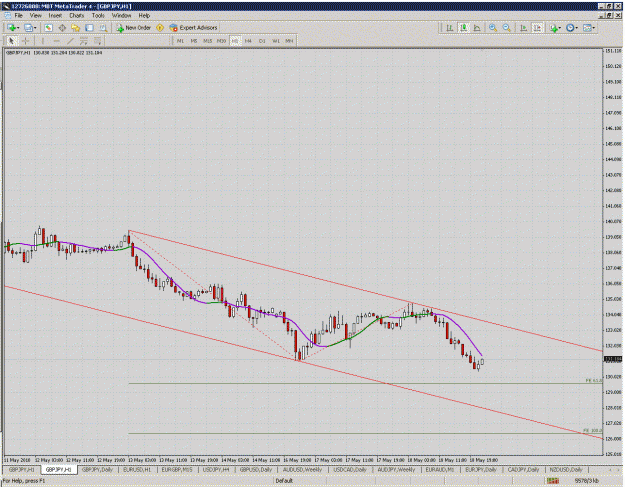The width and height of the screenshot is (625, 487).
Task: Open the Strategy Tester magnifier icon
Action: coord(103,27)
